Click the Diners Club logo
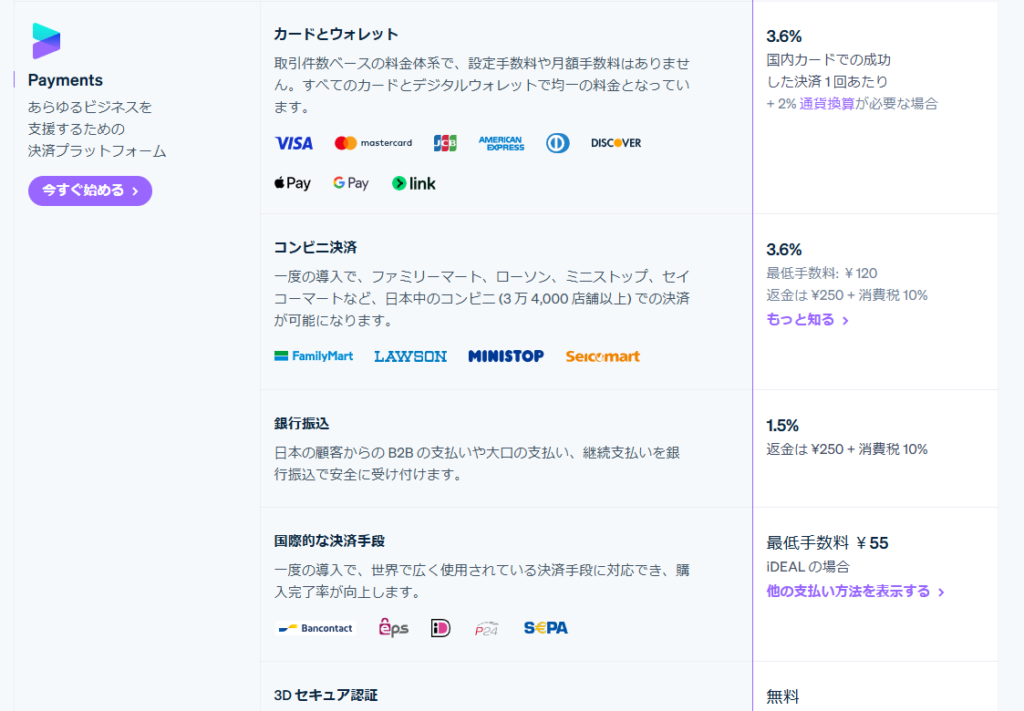The image size is (1024, 711). click(558, 143)
